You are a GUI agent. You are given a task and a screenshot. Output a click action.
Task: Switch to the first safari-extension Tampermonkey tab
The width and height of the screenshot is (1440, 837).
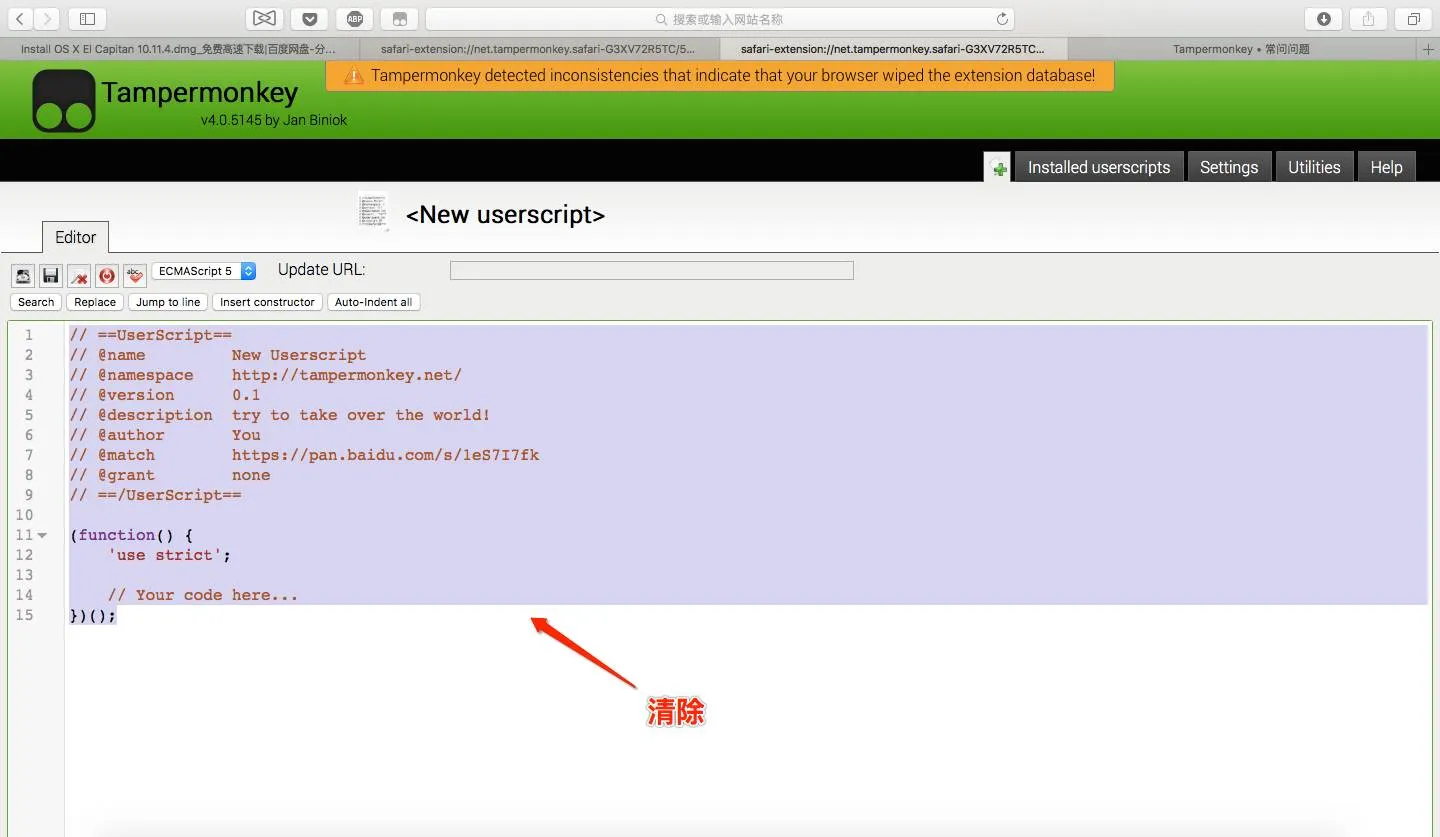538,49
